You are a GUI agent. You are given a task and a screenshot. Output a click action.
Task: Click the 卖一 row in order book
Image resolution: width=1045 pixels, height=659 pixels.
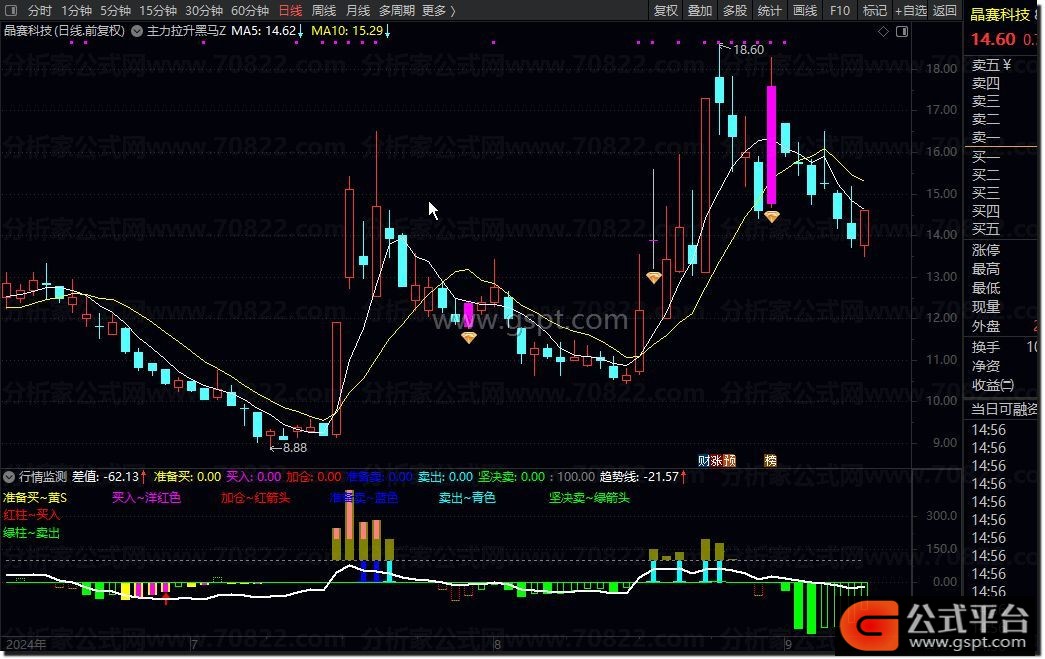coord(1002,137)
